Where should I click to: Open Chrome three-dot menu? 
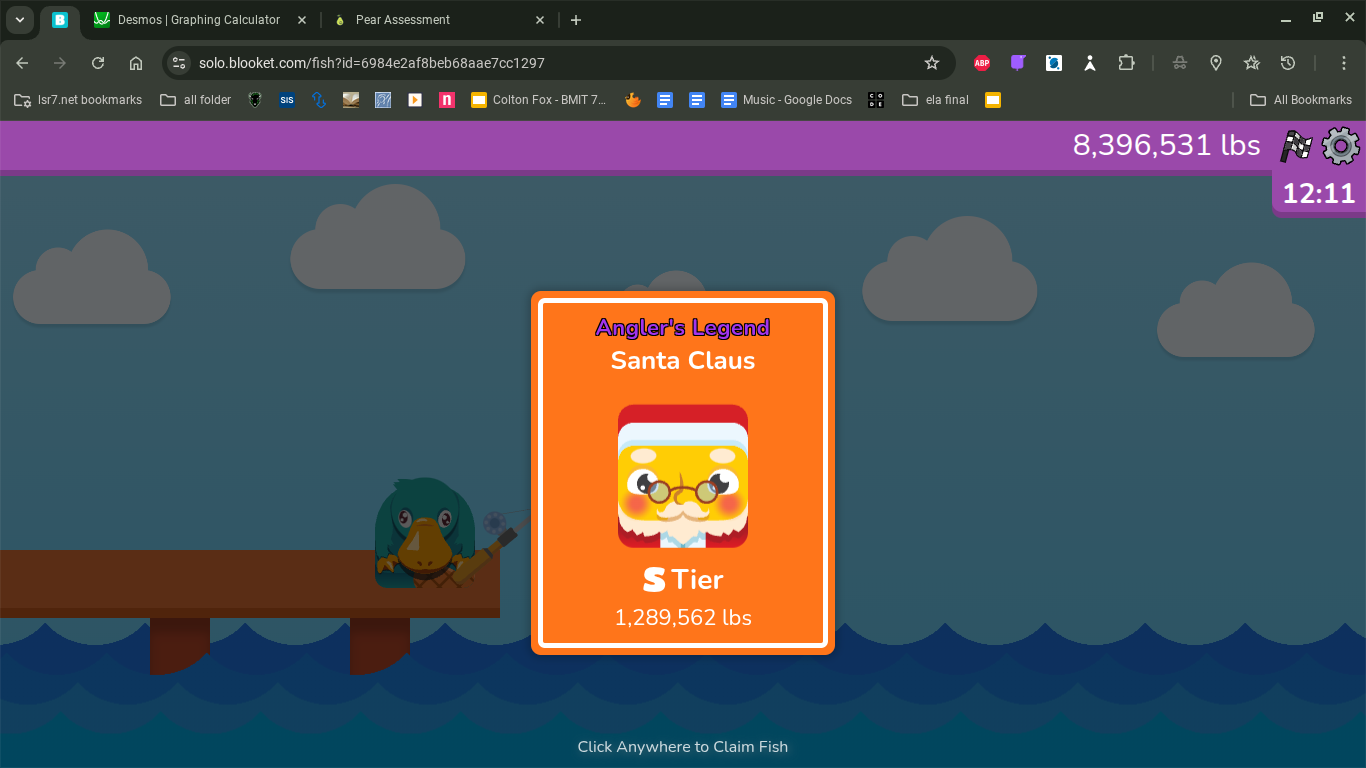pos(1344,63)
